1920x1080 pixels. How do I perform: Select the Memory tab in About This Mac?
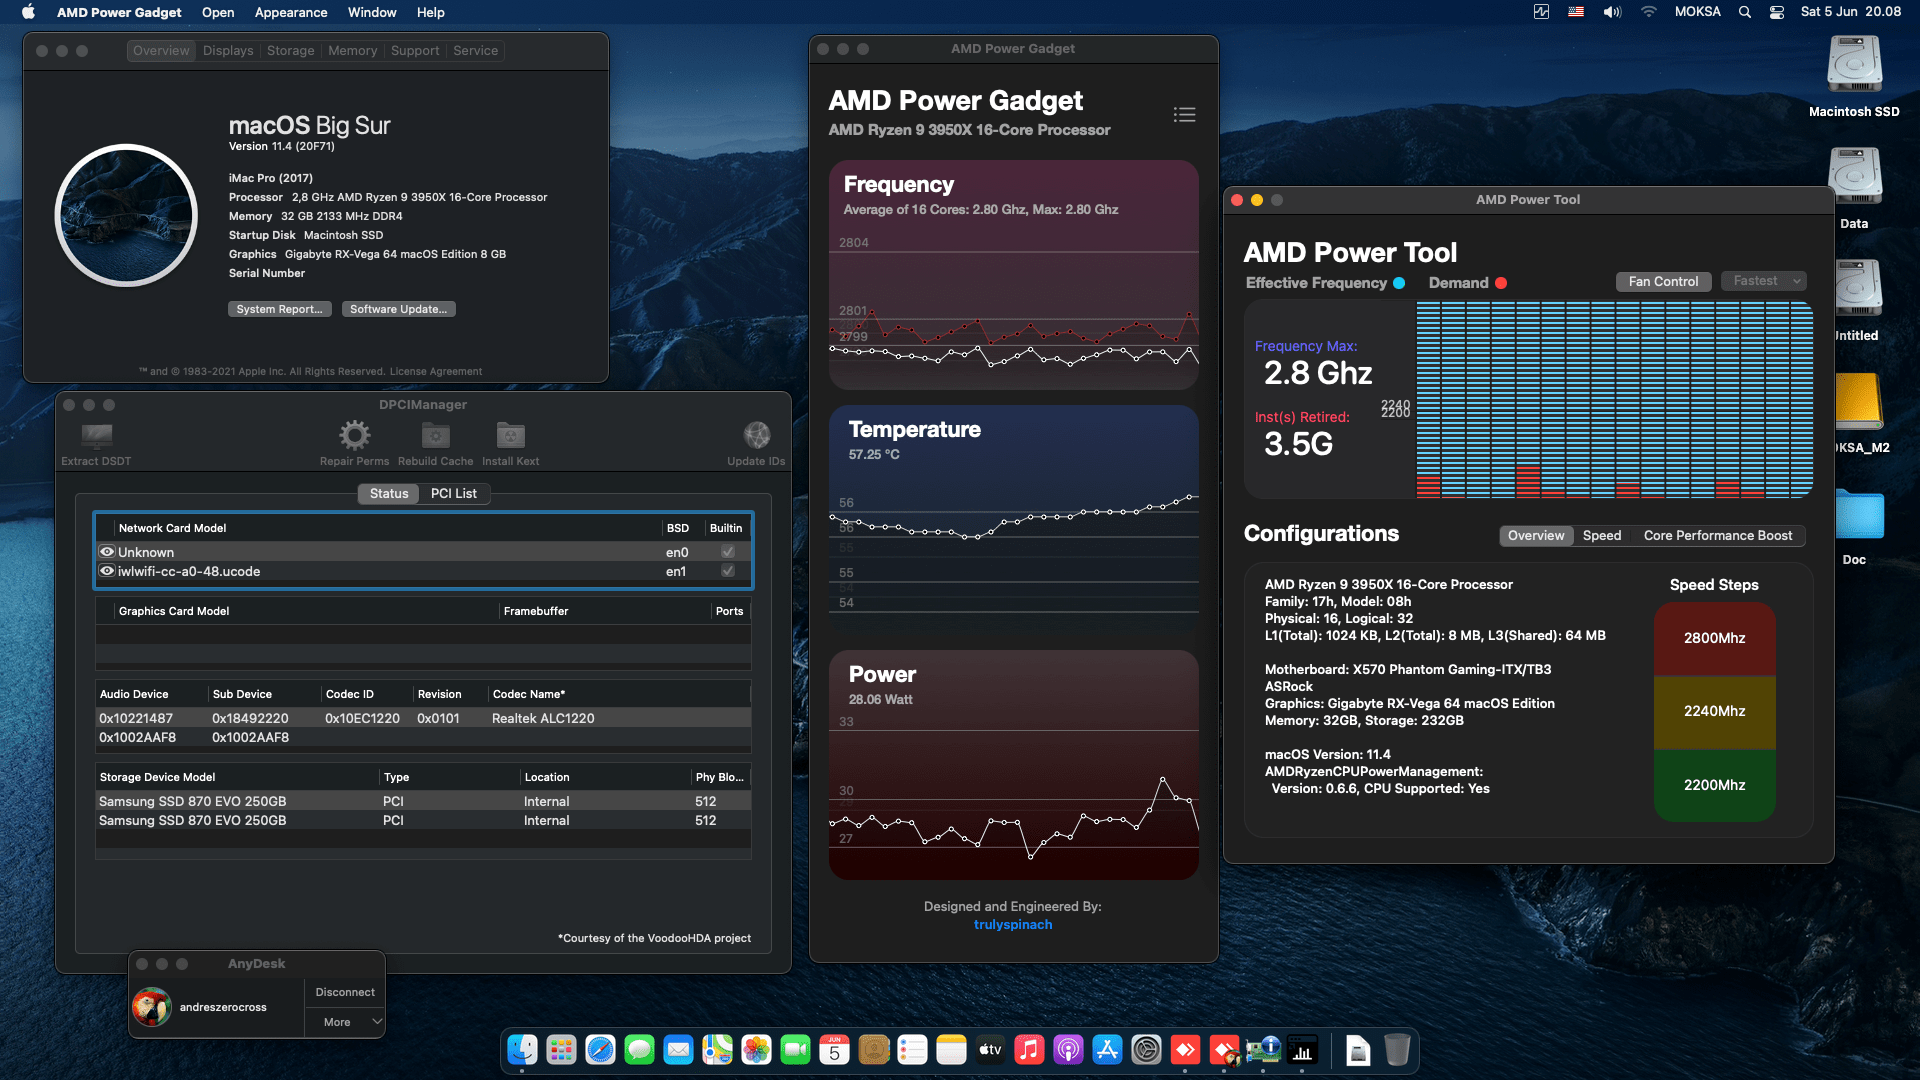coord(353,51)
